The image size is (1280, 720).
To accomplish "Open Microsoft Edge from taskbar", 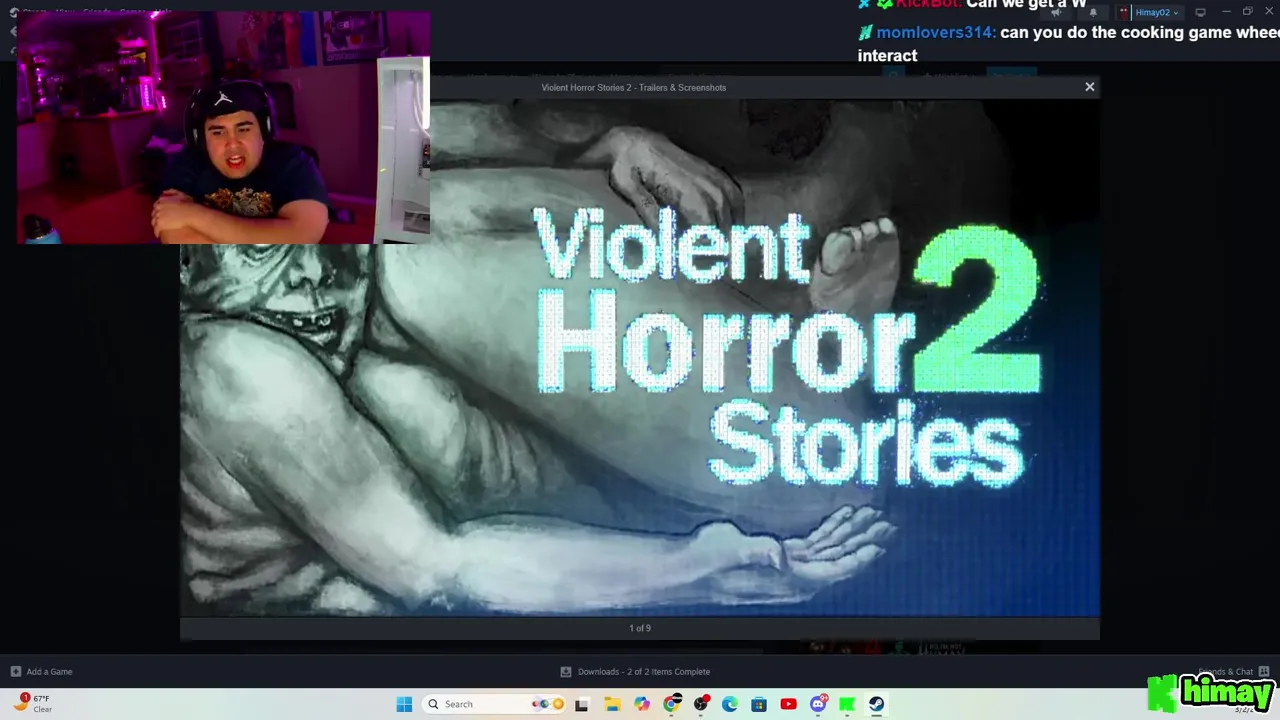I will (730, 704).
